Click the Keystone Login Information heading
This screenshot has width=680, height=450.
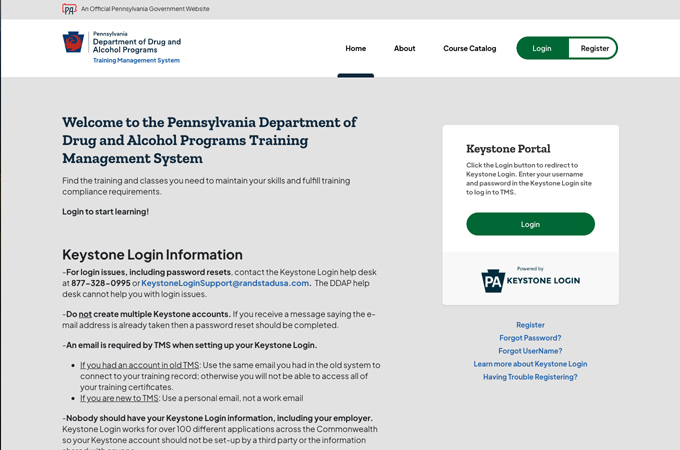152,254
